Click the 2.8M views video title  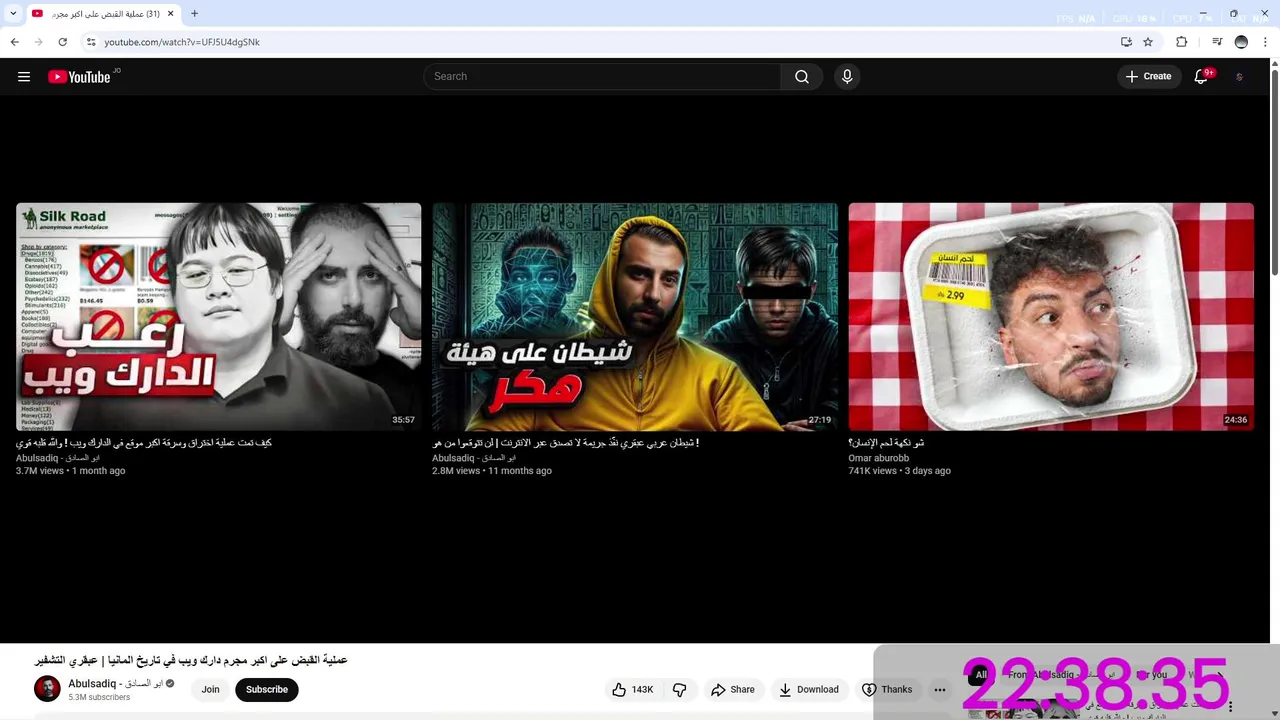click(x=565, y=442)
